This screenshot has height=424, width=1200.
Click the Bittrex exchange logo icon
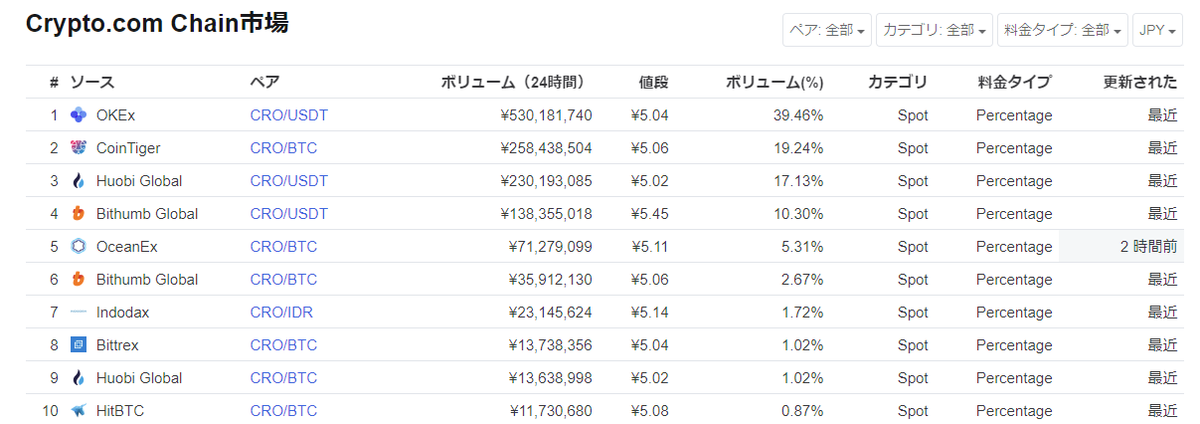click(x=79, y=345)
